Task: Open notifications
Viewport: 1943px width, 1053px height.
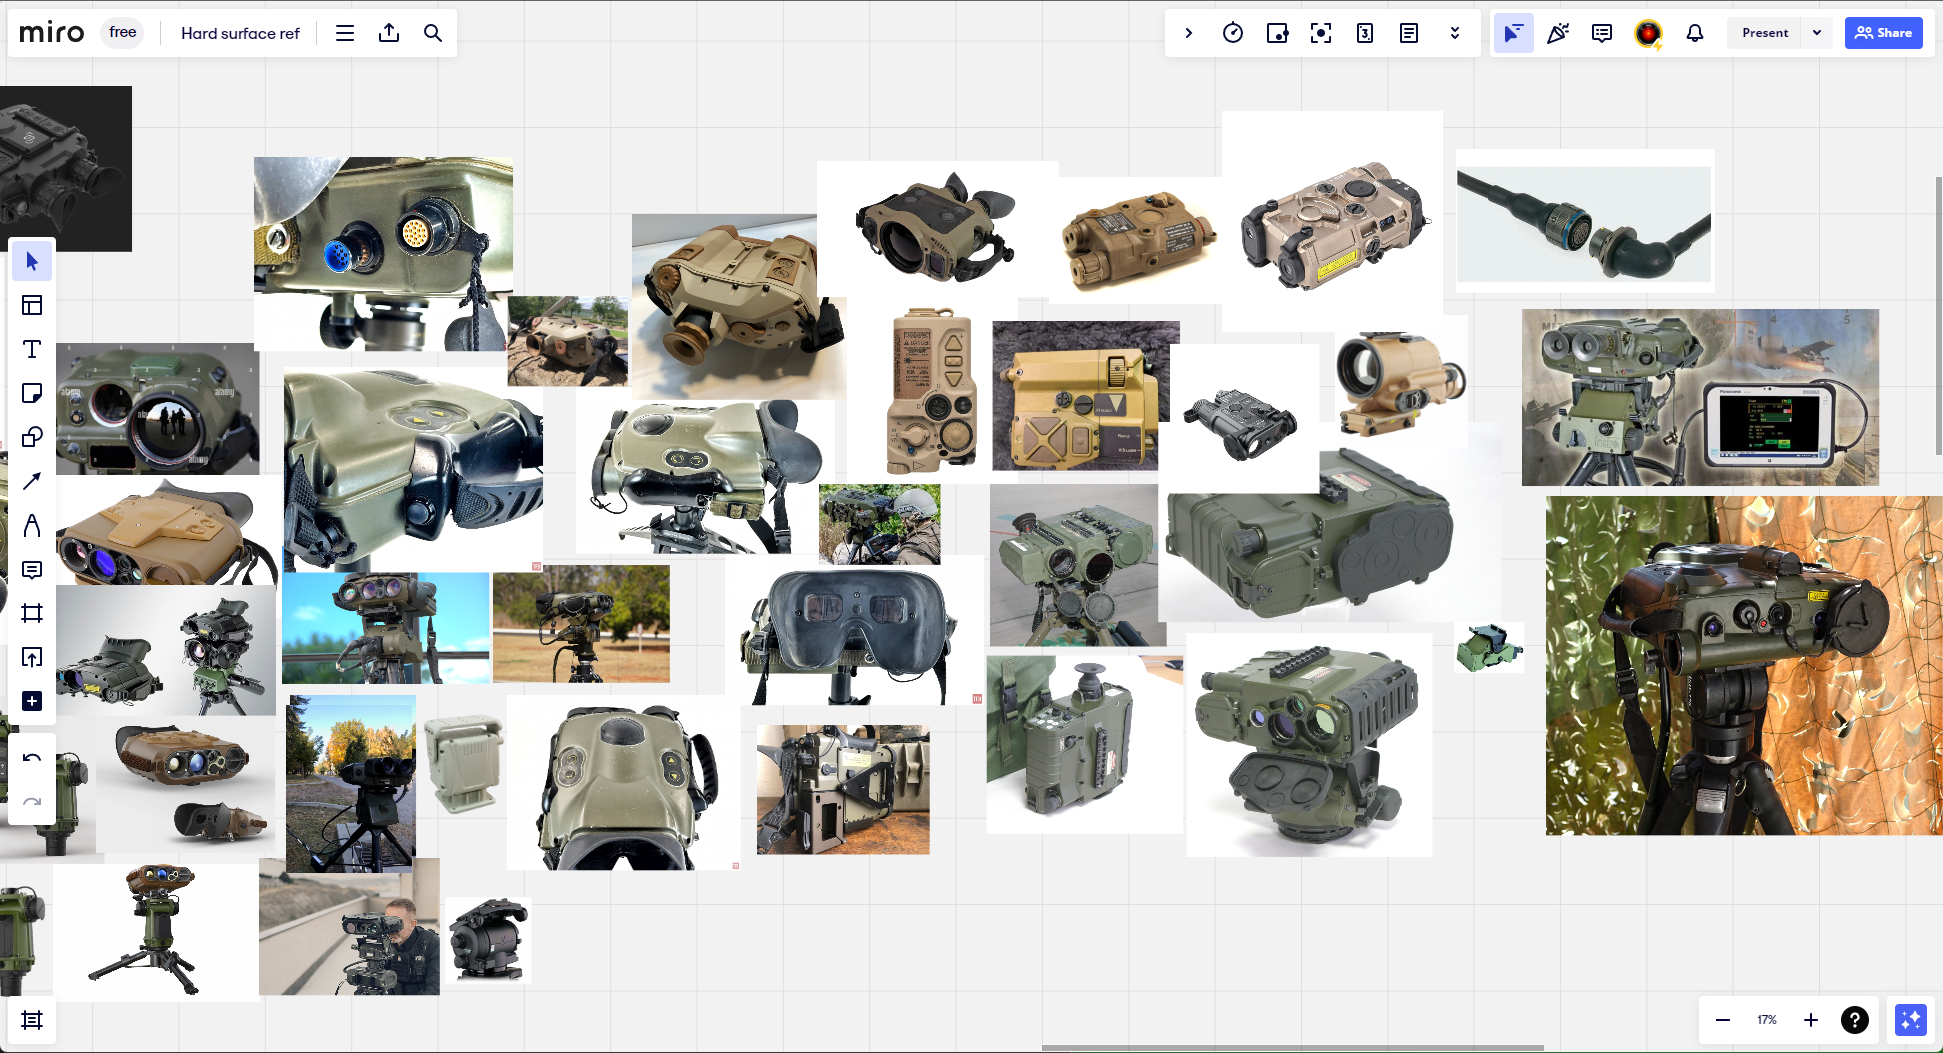Action: [1693, 33]
